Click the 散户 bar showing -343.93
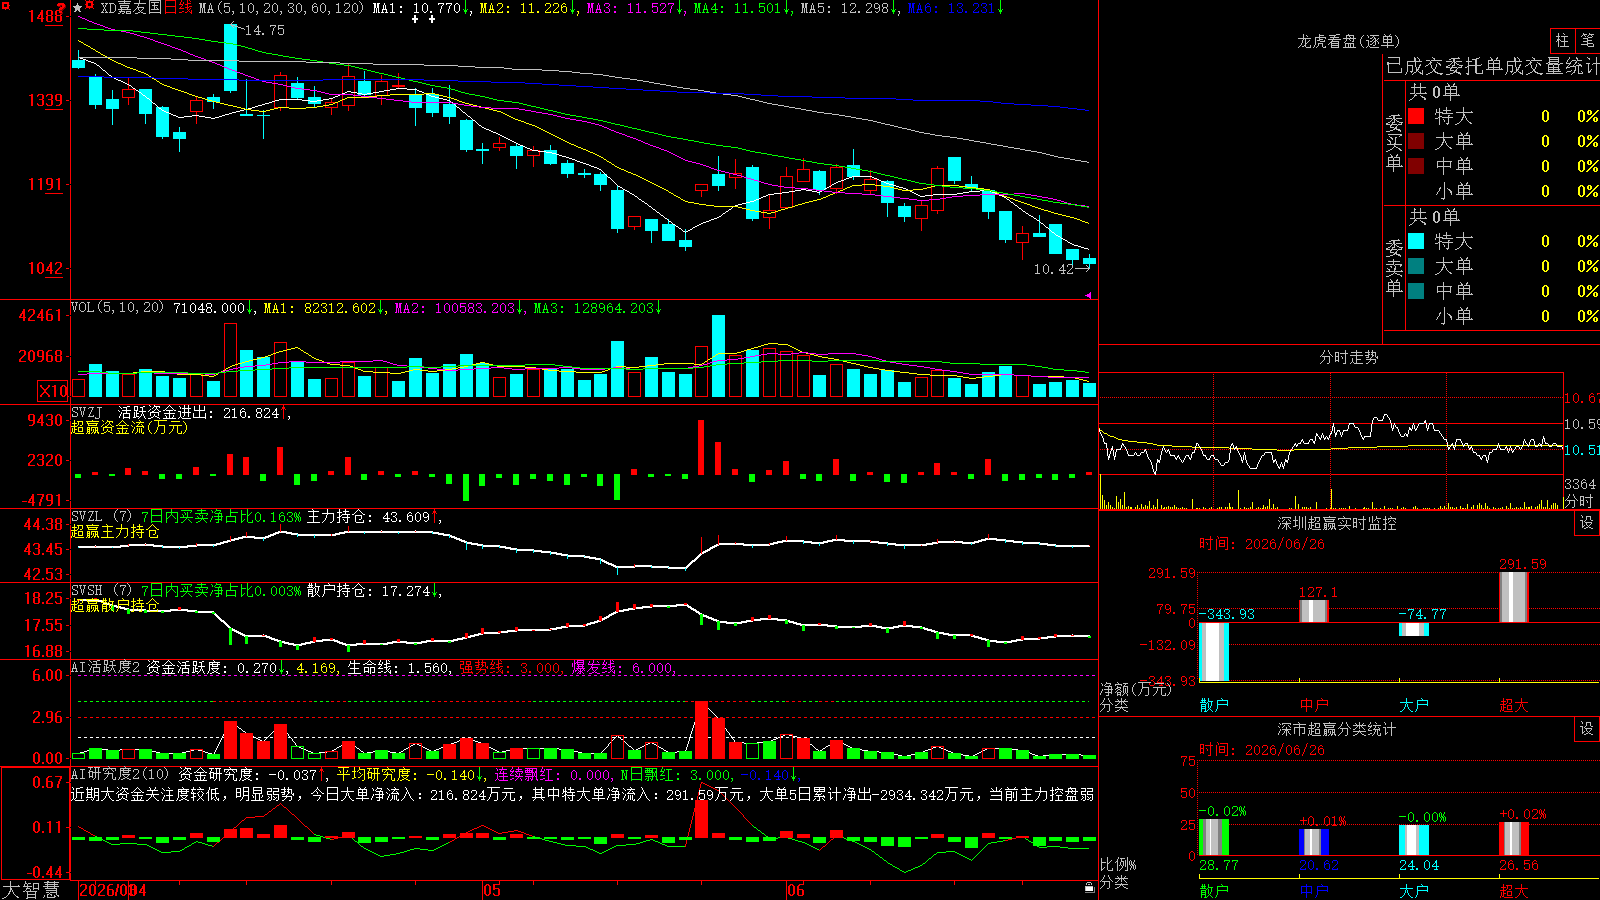The width and height of the screenshot is (1600, 900). click(x=1214, y=652)
